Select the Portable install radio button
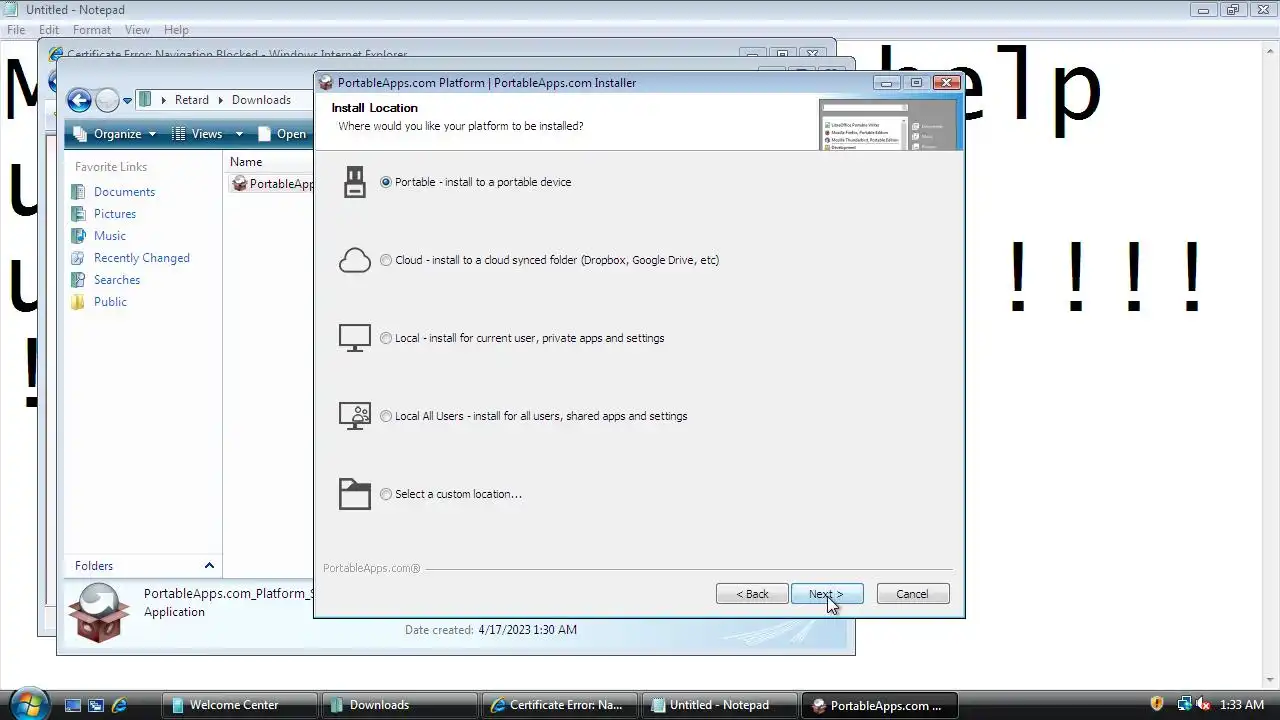Screen dimensions: 1280x720 386,182
